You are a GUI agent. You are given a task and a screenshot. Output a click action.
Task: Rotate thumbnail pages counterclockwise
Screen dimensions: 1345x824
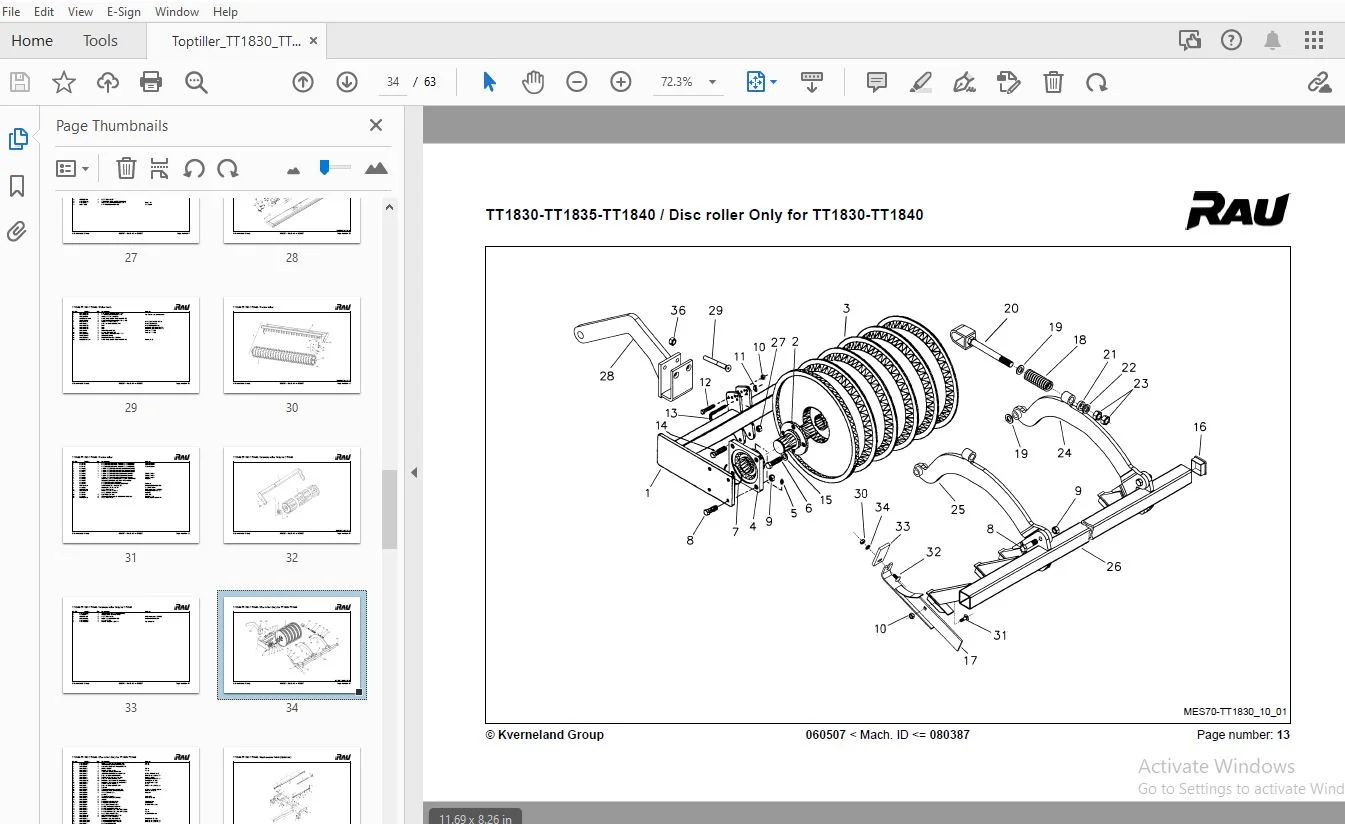(194, 168)
